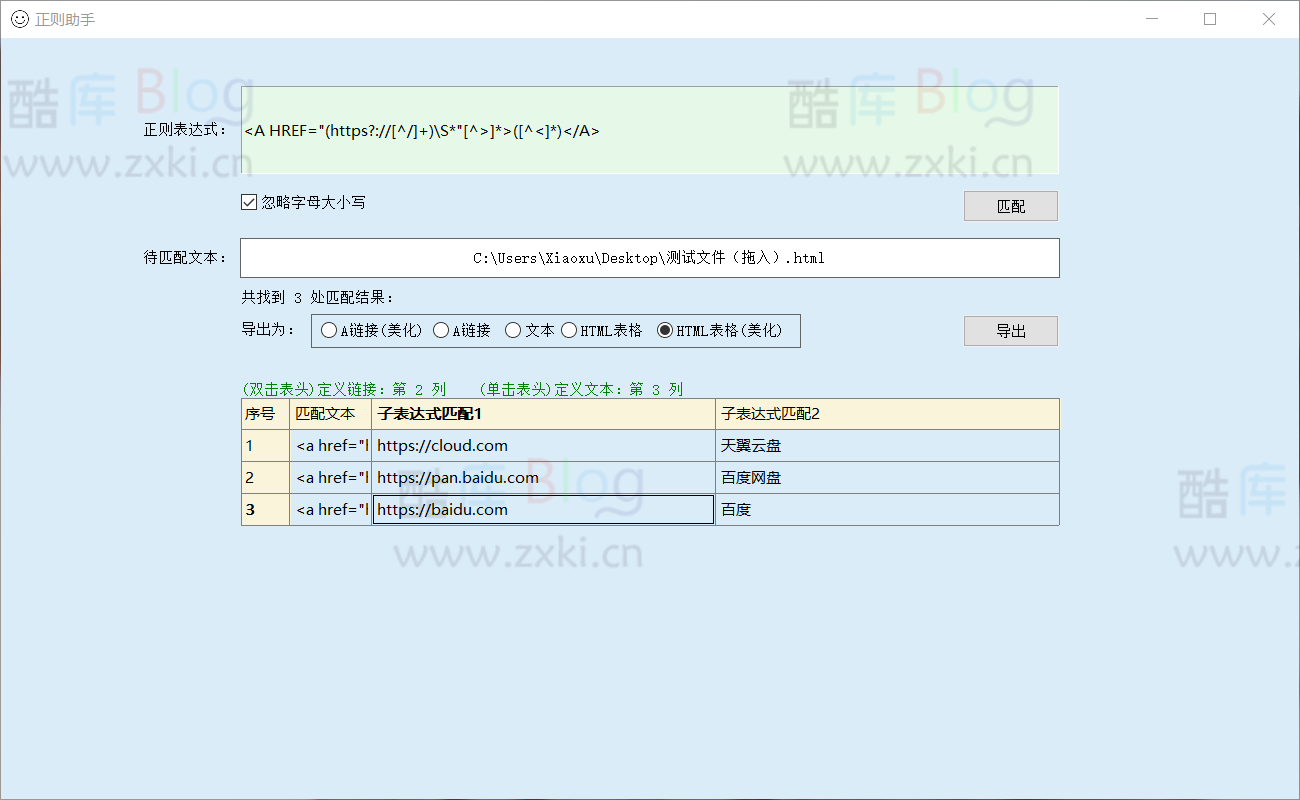Select the https://cloud.com table cell
The width and height of the screenshot is (1300, 800).
pos(543,446)
